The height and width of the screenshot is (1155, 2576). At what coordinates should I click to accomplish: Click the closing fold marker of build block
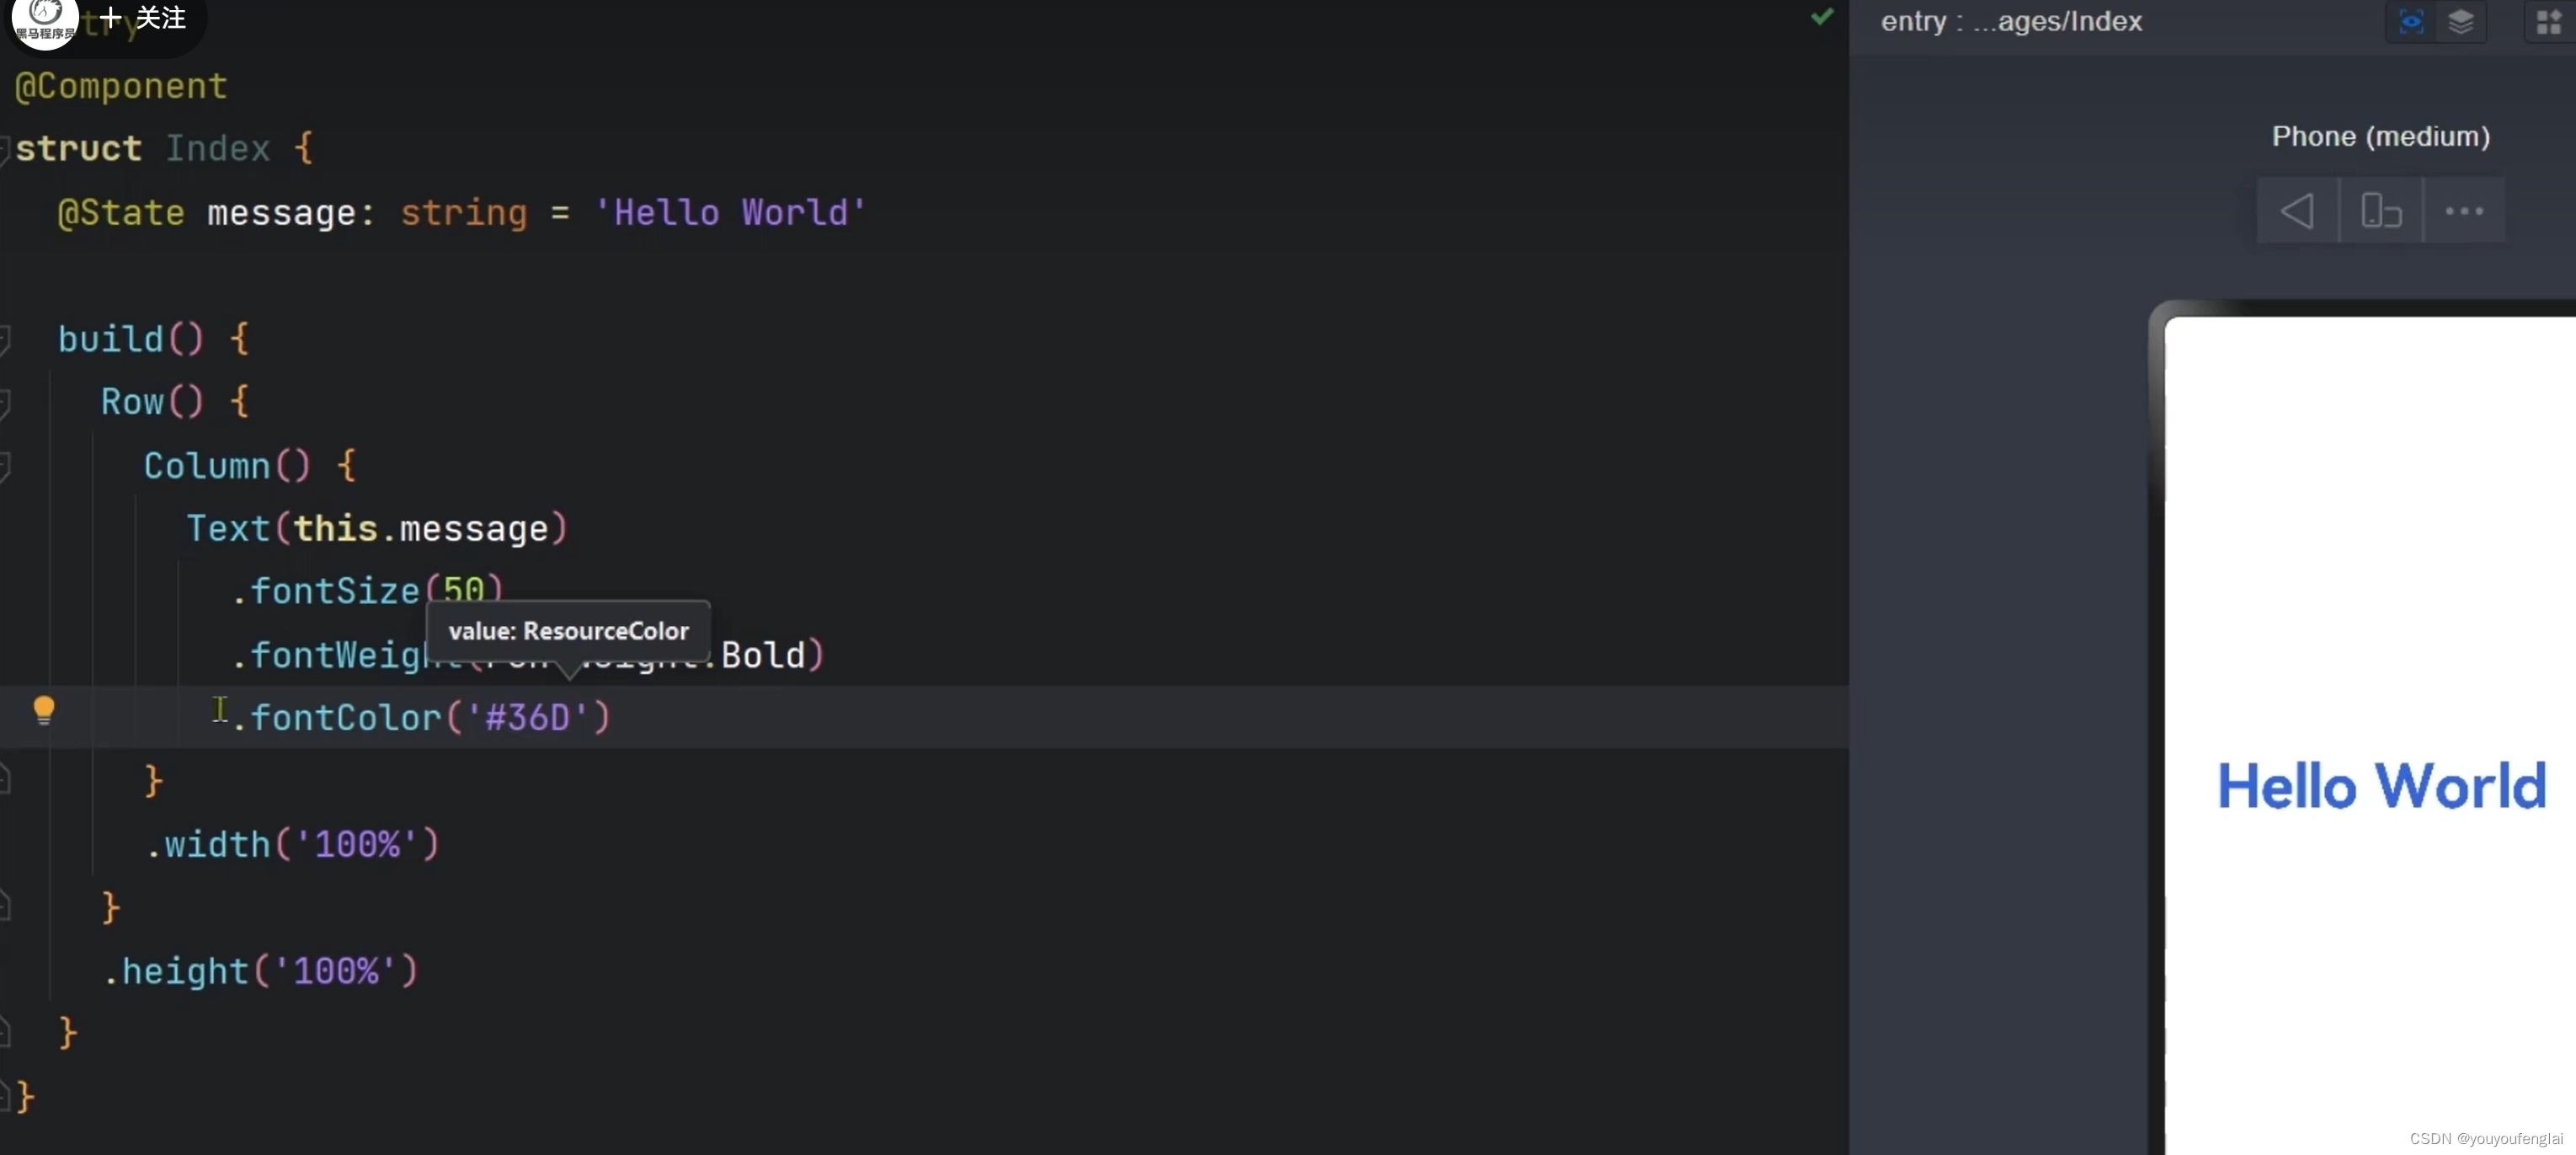(x=4, y=1033)
